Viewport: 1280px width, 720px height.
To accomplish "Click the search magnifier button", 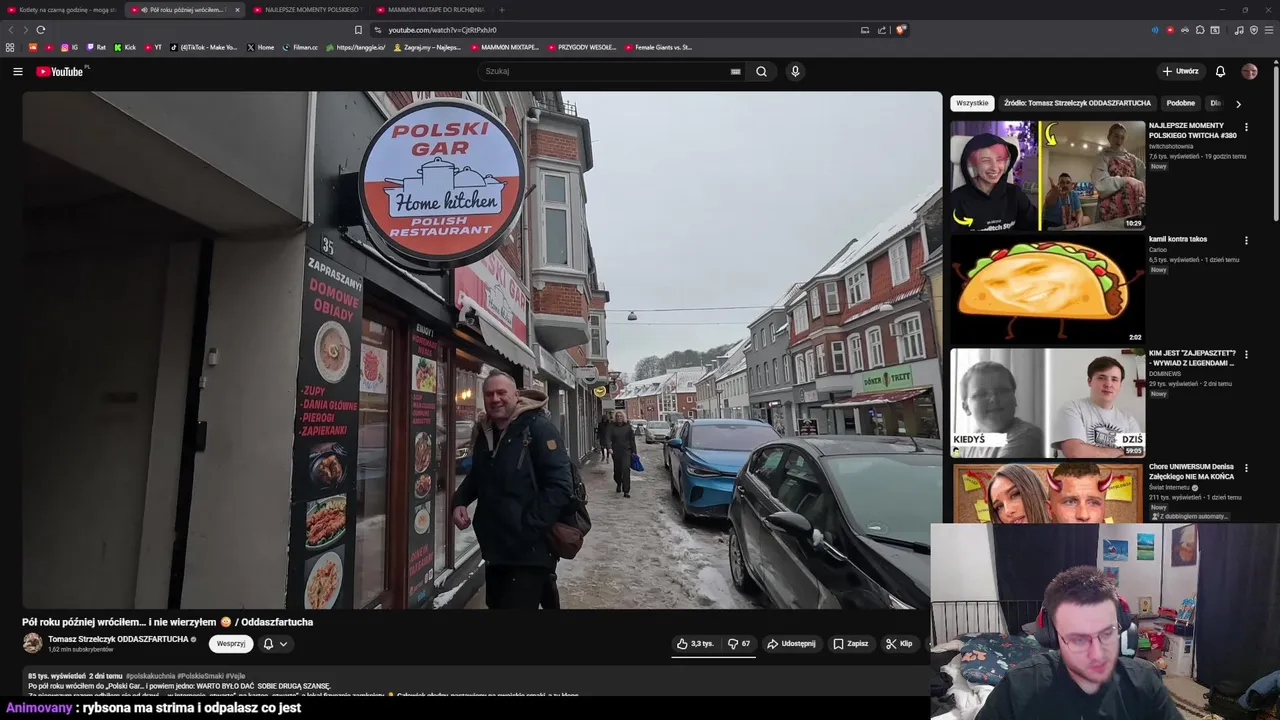I will (x=761, y=71).
